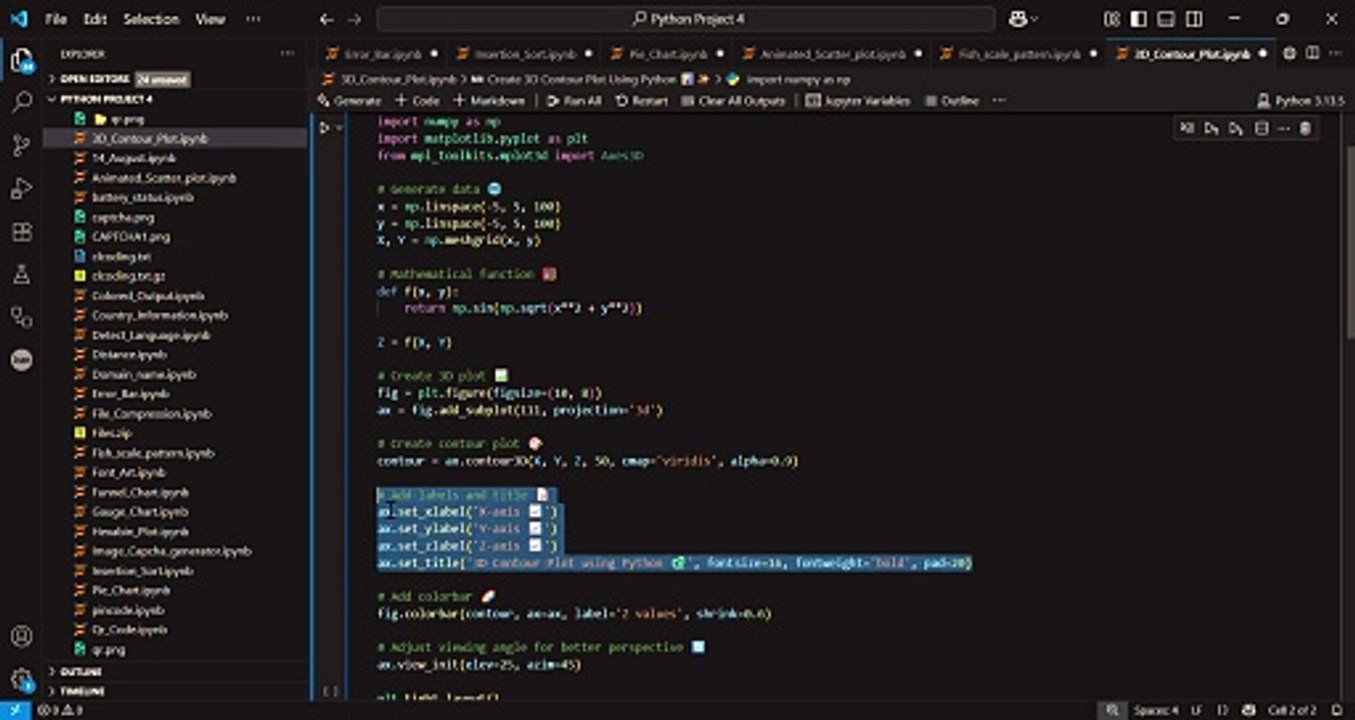Open the overflow menu ellipsis in menu bar
This screenshot has width=1355, height=720.
[x=253, y=19]
